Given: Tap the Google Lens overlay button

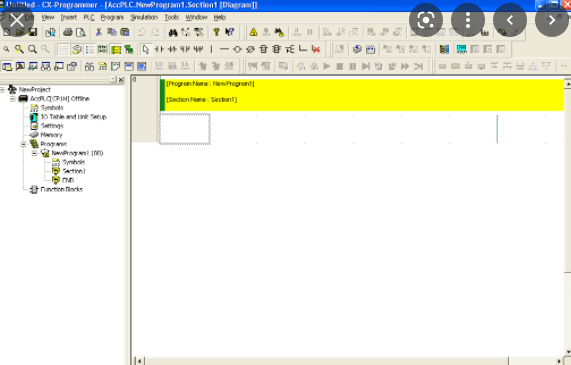Looking at the screenshot, I should coord(426,20).
